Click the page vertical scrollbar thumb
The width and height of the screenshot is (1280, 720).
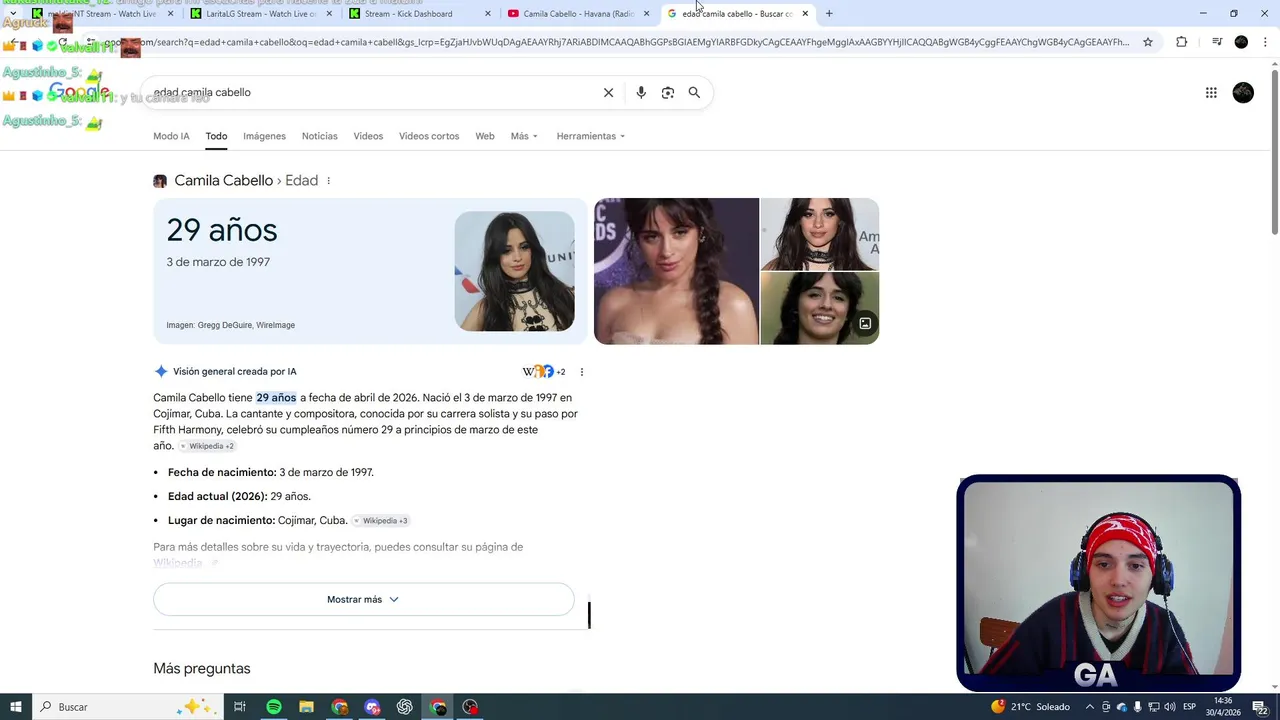1274,150
